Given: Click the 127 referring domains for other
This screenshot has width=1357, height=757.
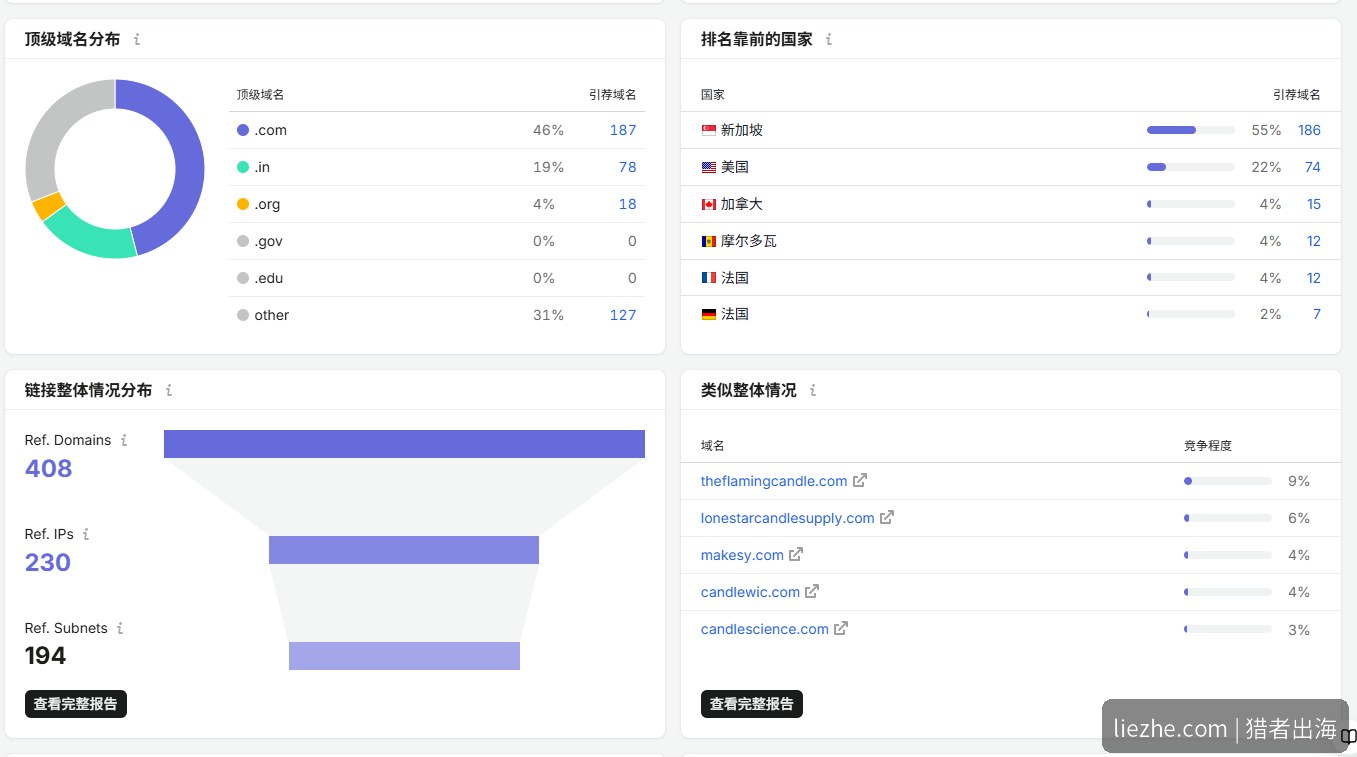Looking at the screenshot, I should pos(623,315).
